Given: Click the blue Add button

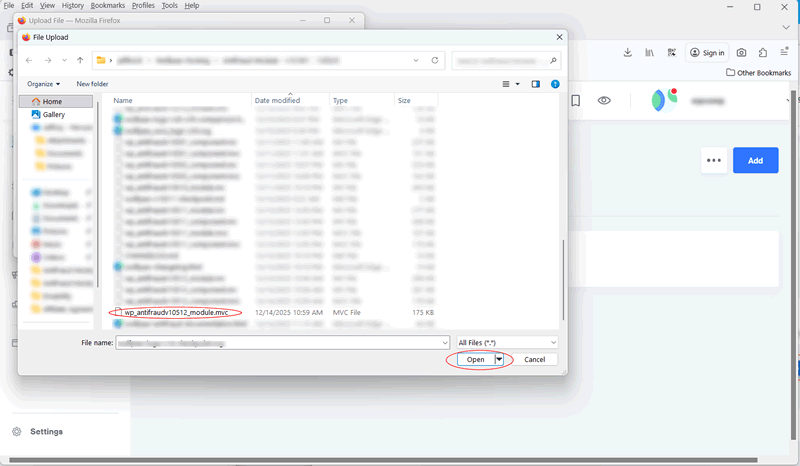Looking at the screenshot, I should pos(755,160).
